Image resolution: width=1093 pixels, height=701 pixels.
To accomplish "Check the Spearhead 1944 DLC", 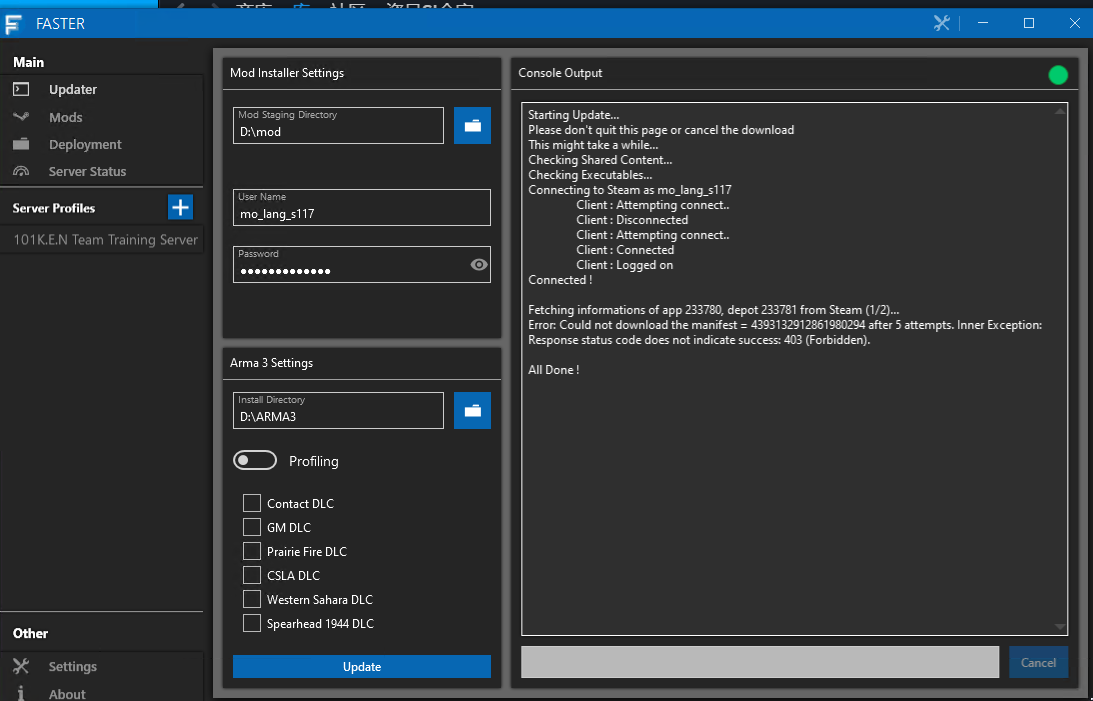I will (x=251, y=623).
